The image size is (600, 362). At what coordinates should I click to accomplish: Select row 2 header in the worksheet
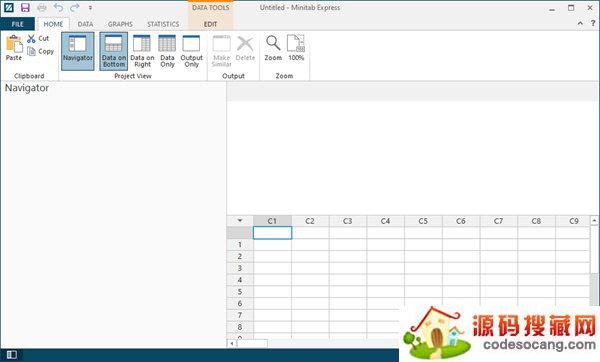tap(240, 256)
